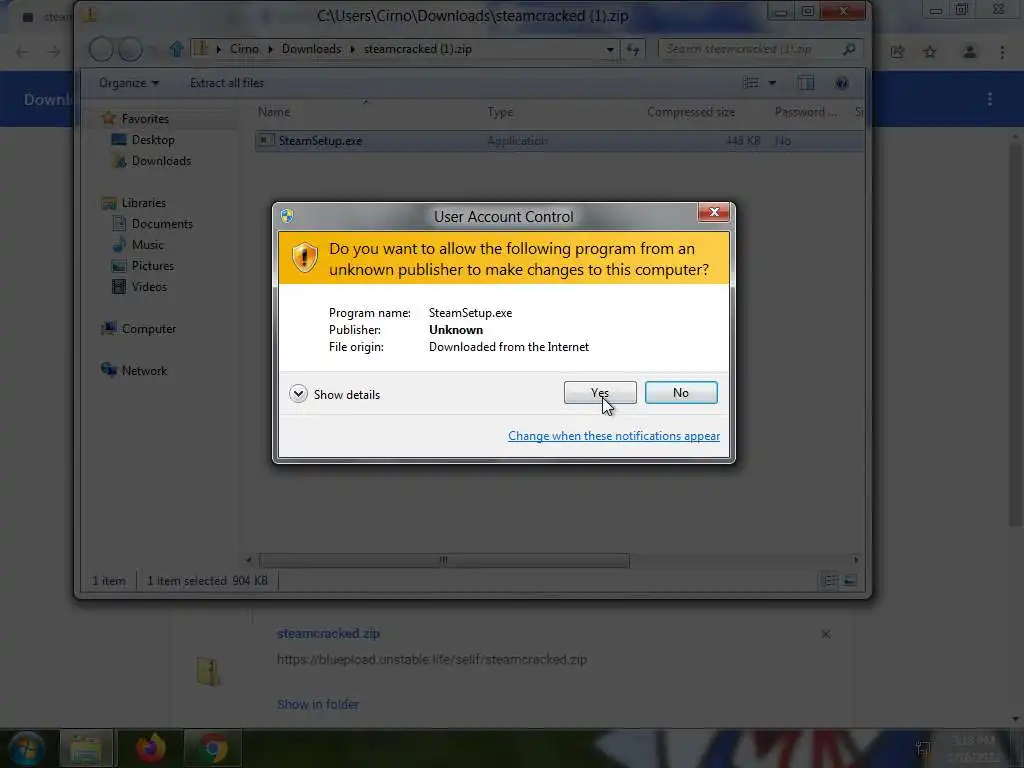Open browser three-dot menu
Viewport: 1024px width, 768px height.
click(x=1002, y=52)
